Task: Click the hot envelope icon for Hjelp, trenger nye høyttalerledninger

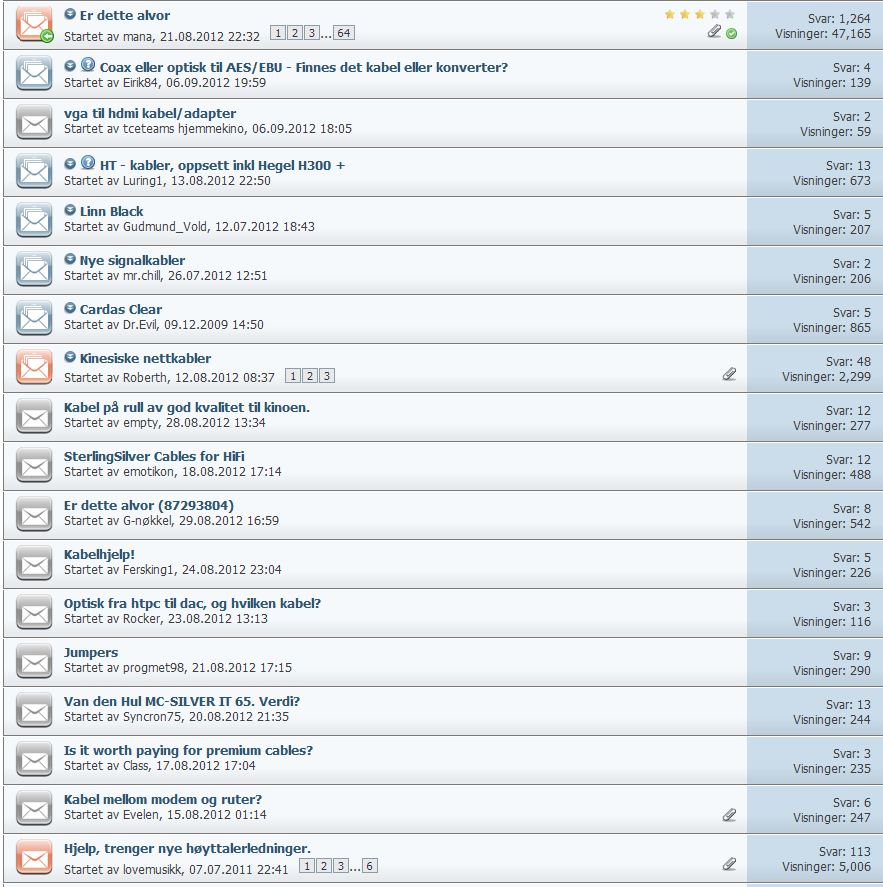Action: coord(34,858)
